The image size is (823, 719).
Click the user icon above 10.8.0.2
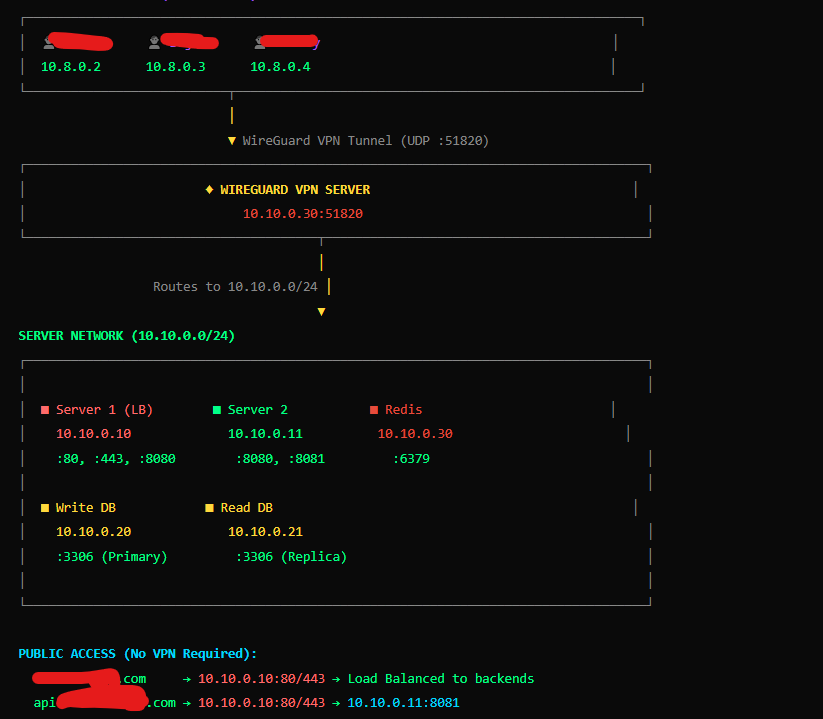pos(48,42)
